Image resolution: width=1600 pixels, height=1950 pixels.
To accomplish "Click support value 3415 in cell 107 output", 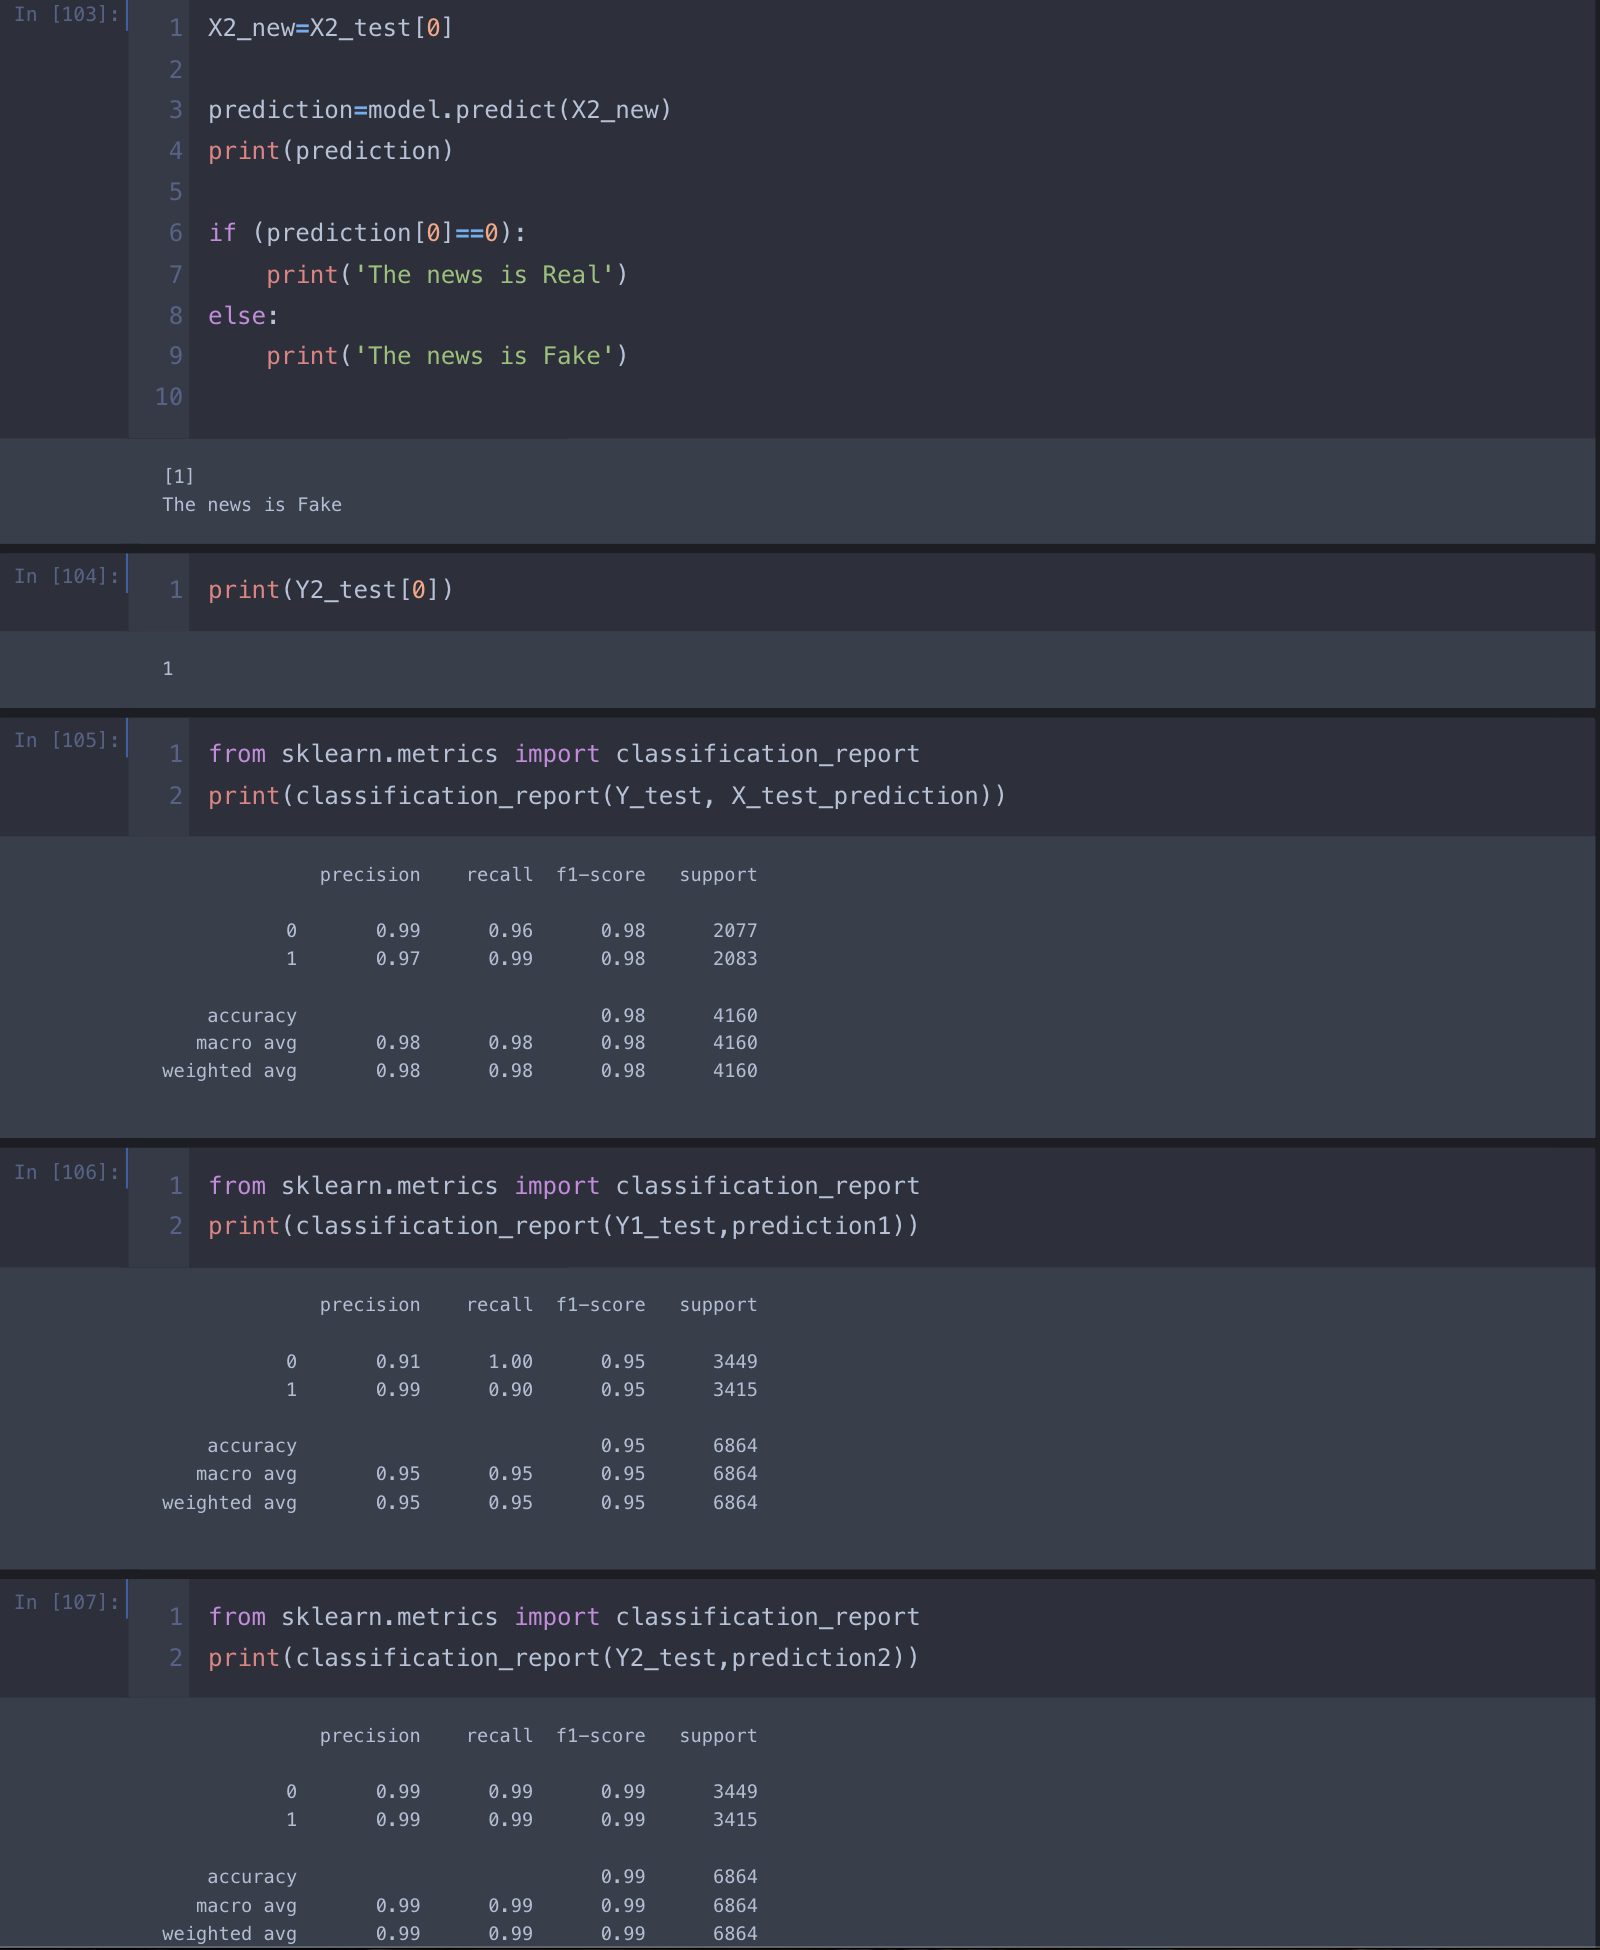I will tap(735, 1820).
